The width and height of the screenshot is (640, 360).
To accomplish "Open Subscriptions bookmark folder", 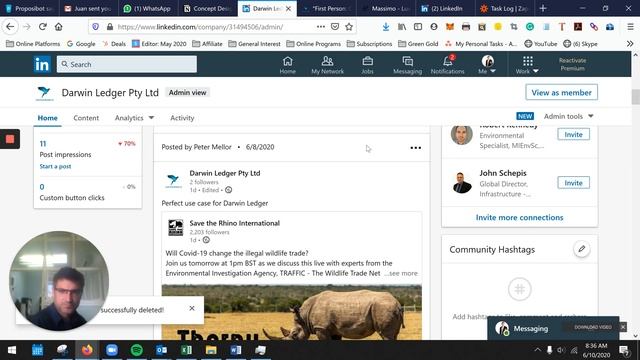I will pyautogui.click(x=369, y=44).
